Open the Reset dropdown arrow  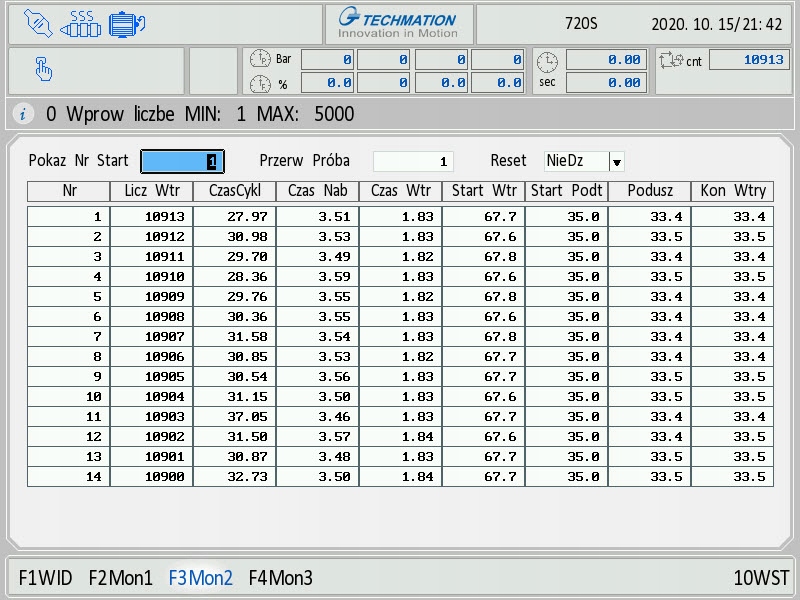point(616,162)
